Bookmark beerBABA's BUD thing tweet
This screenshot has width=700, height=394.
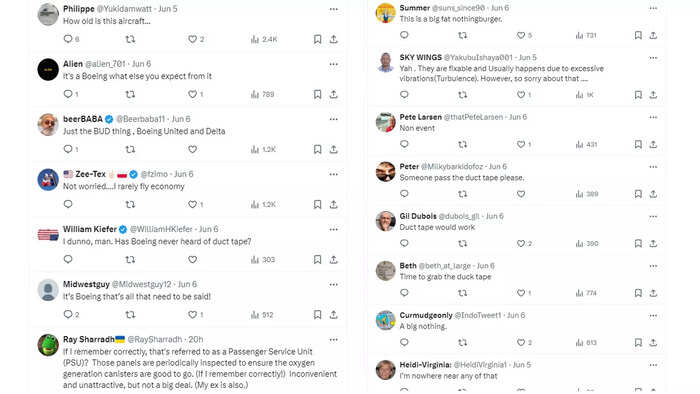(317, 149)
